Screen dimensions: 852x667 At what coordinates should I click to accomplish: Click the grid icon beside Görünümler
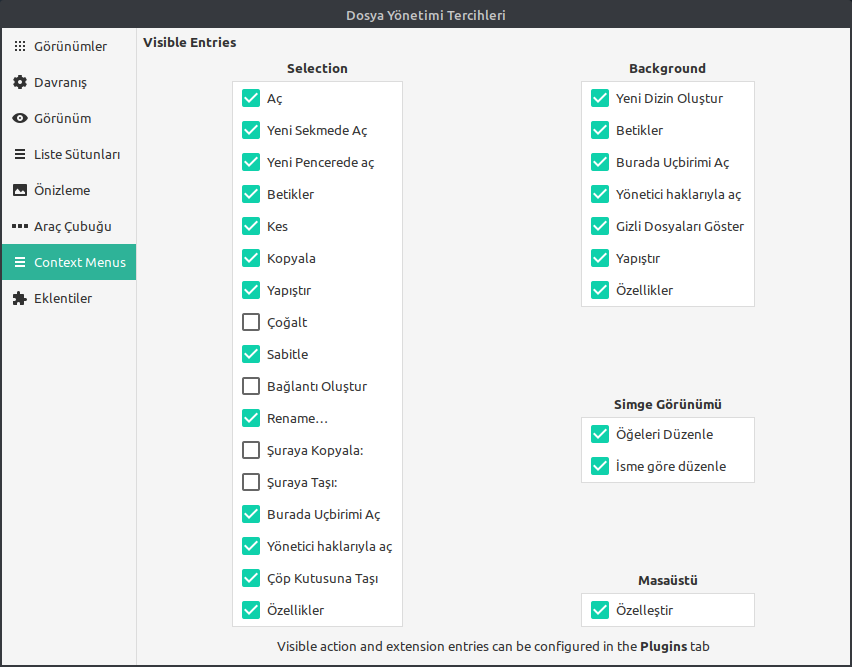pyautogui.click(x=20, y=46)
